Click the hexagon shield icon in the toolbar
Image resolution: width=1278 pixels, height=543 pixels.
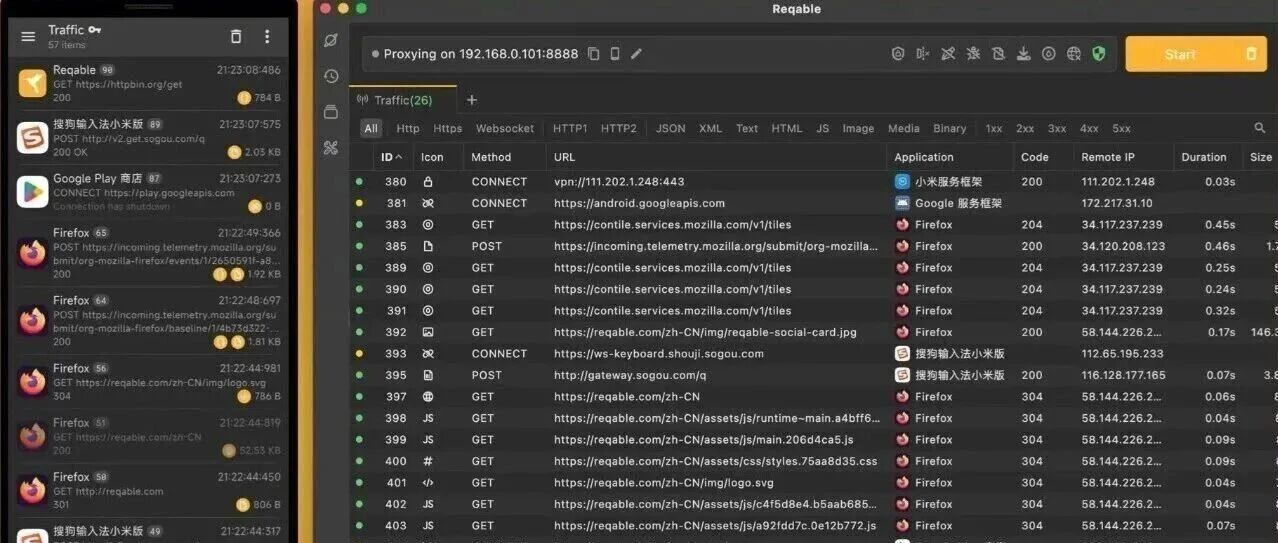point(898,54)
